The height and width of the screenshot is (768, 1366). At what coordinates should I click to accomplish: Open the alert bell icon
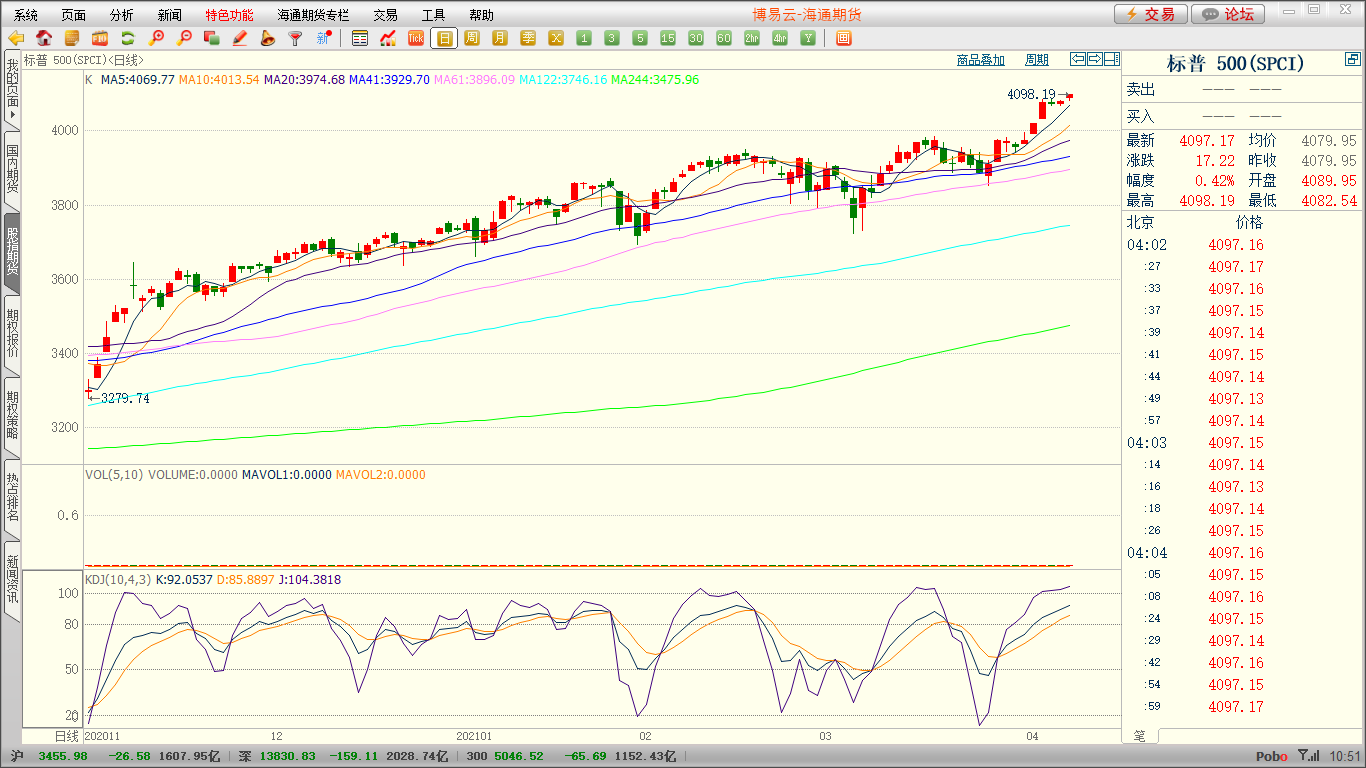coord(267,38)
